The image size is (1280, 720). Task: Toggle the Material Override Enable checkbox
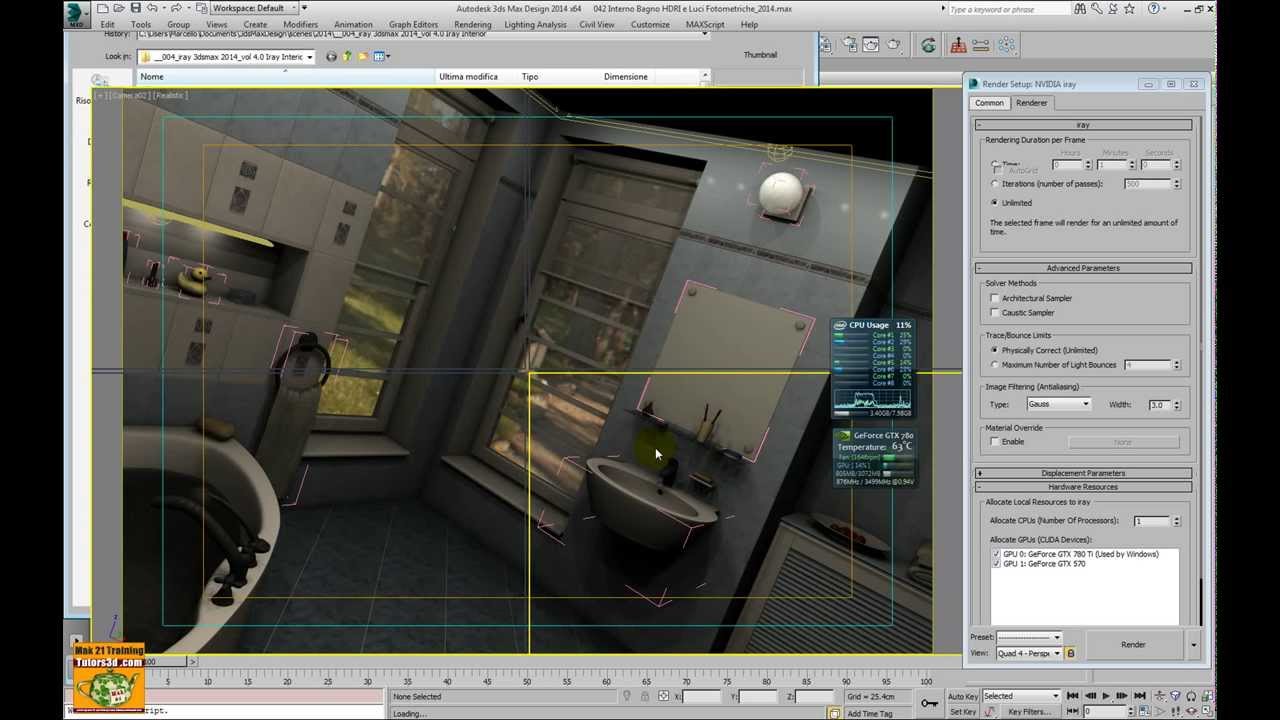[x=995, y=441]
